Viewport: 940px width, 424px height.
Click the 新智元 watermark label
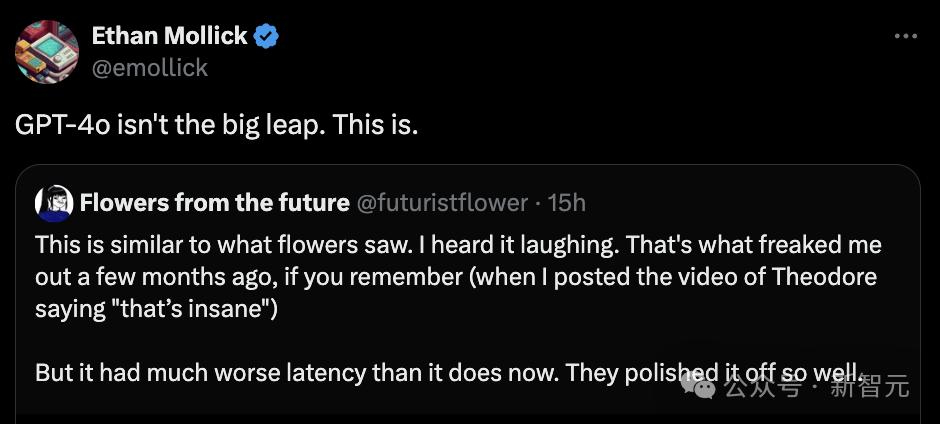[x=869, y=386]
